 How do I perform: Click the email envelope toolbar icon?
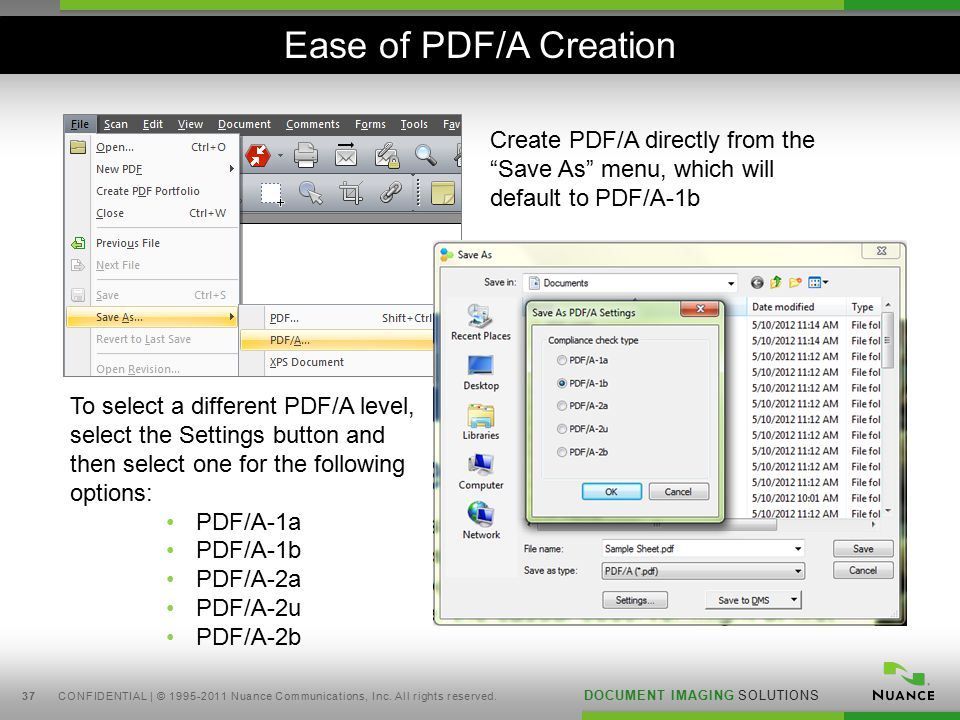pos(346,155)
